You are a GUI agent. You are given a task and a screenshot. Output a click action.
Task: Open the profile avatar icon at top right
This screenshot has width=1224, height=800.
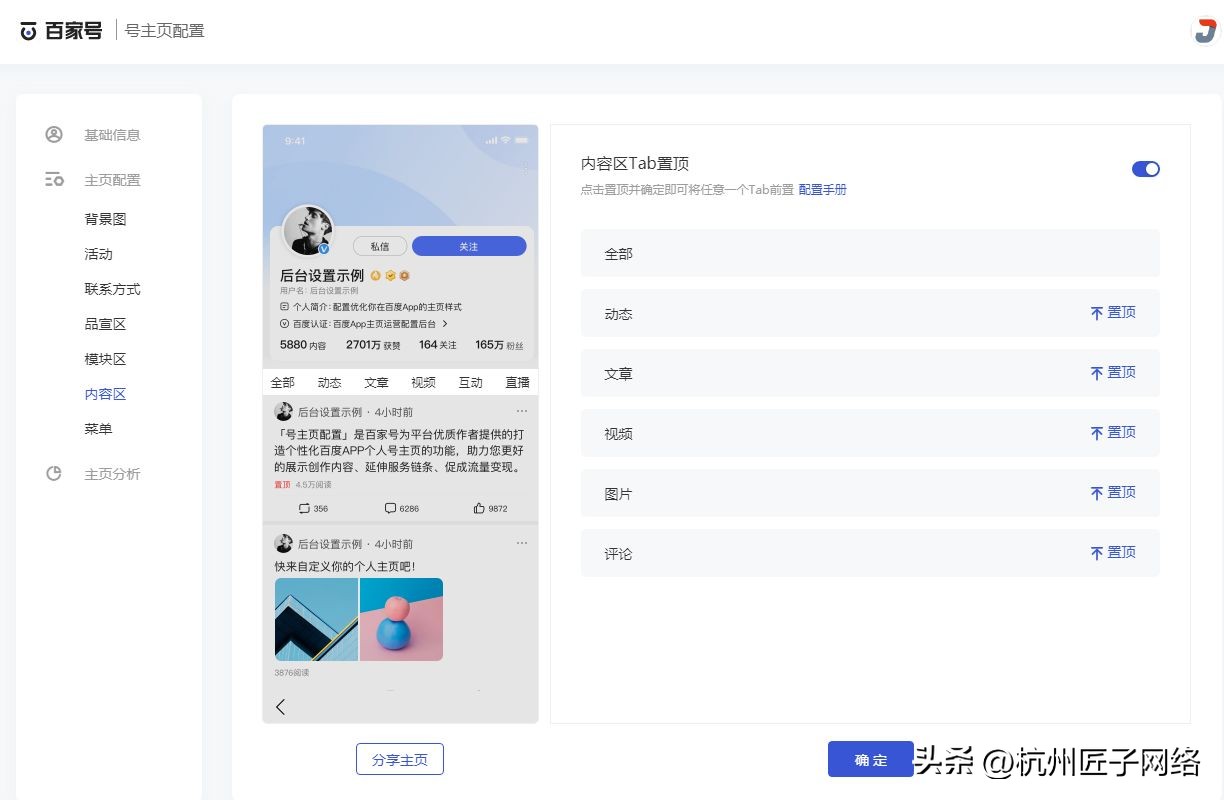click(x=1203, y=31)
